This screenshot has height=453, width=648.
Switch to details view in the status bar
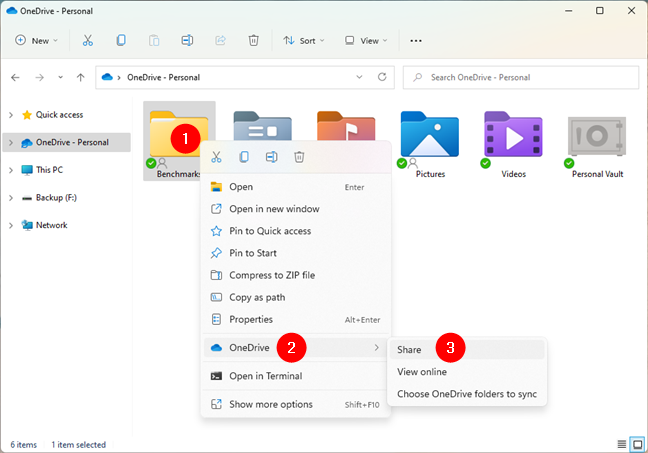622,444
